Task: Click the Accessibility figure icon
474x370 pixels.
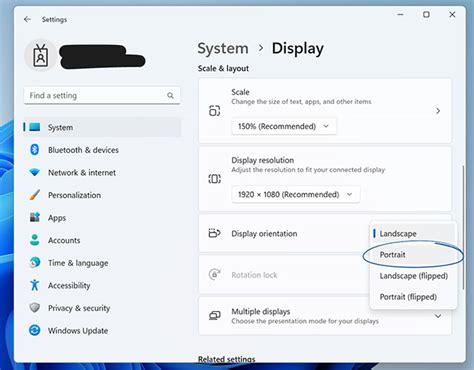Action: click(x=35, y=285)
